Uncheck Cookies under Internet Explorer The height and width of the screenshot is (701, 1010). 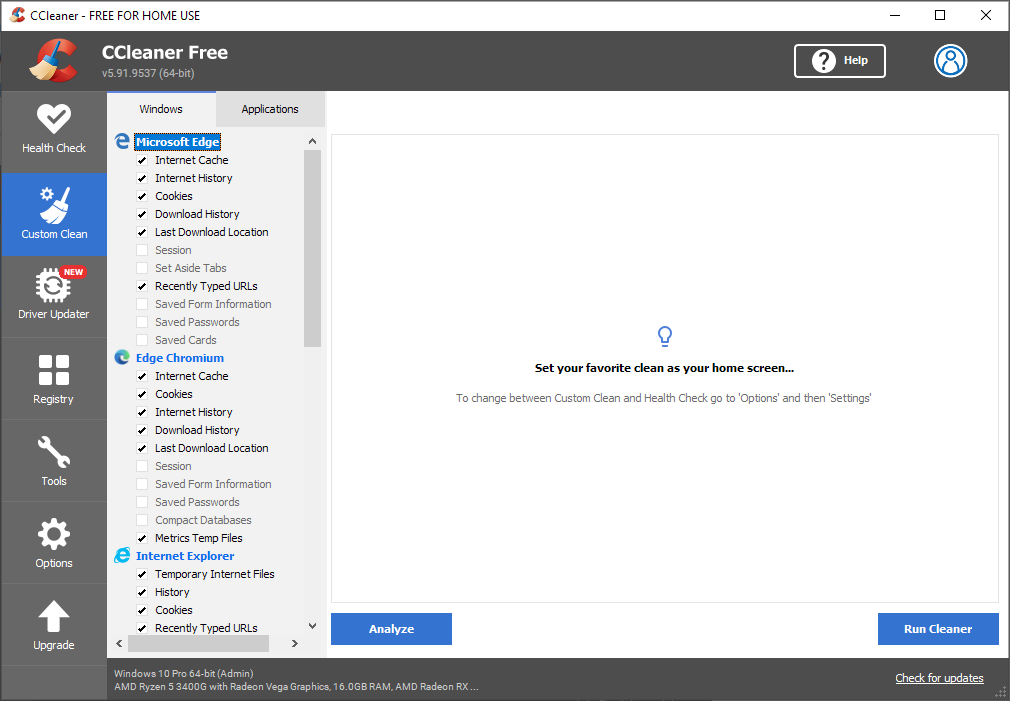[142, 610]
